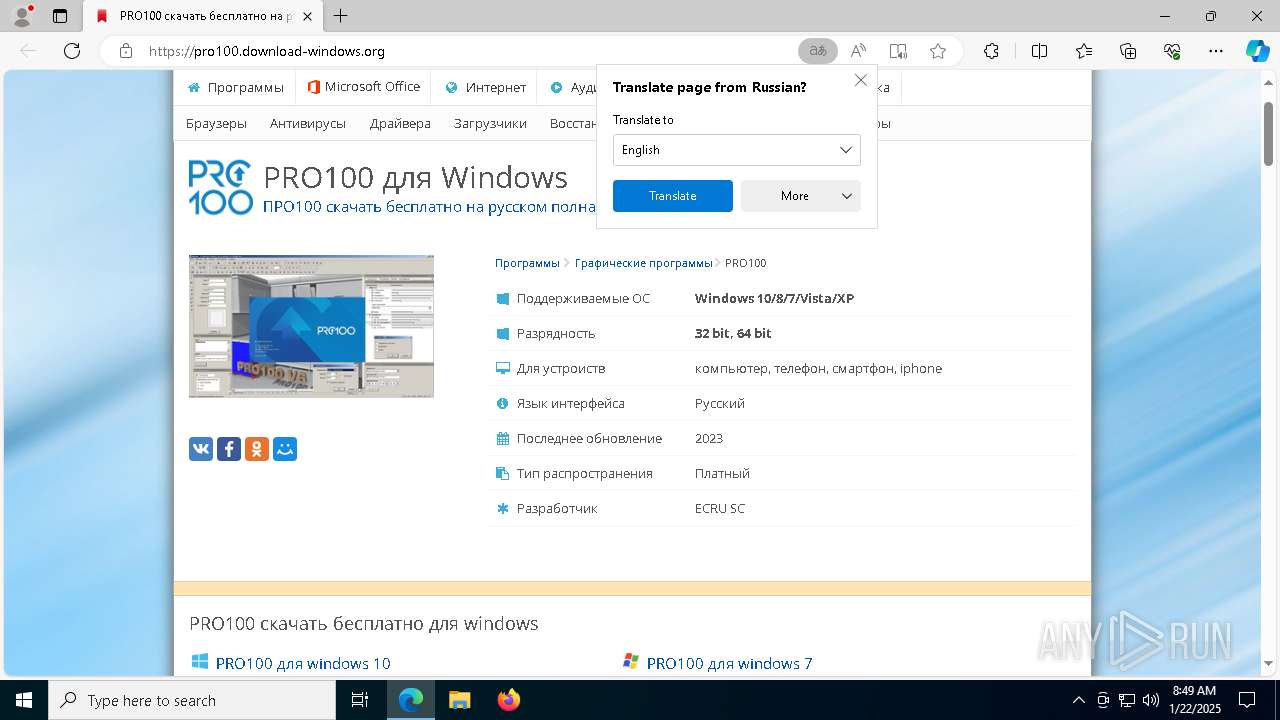
Task: Open PRO100 для windows 7 link
Action: pyautogui.click(x=730, y=663)
